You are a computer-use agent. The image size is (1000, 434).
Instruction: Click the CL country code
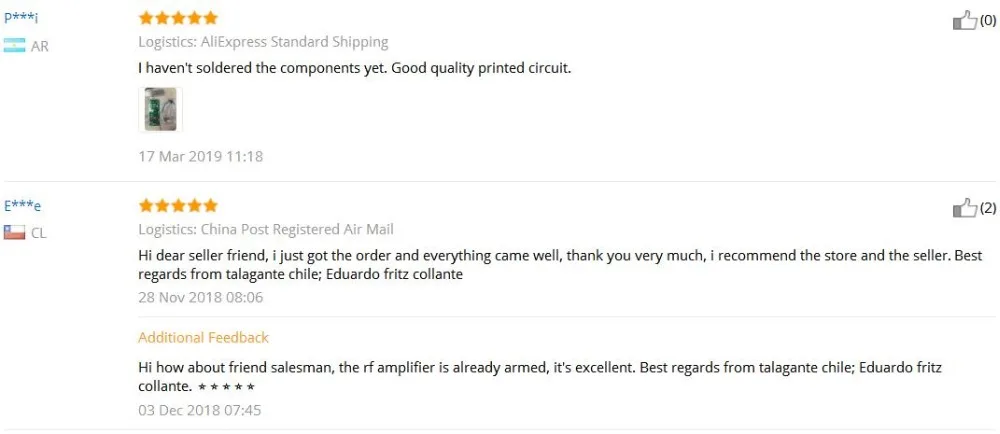click(38, 233)
